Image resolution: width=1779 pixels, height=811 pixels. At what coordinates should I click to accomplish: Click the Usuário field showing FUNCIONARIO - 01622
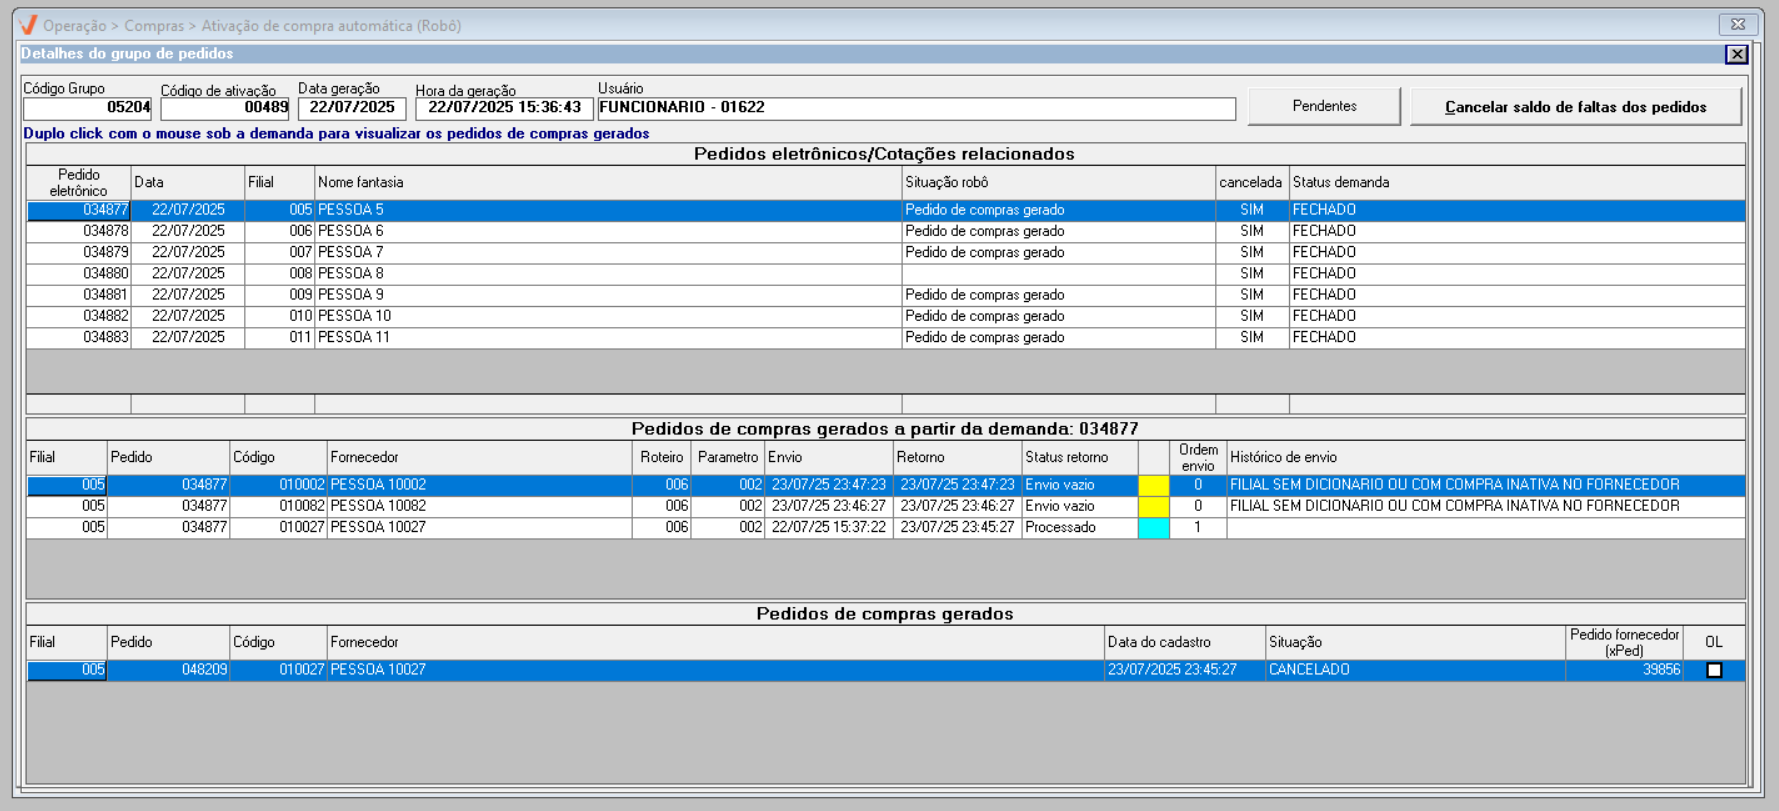click(x=915, y=108)
